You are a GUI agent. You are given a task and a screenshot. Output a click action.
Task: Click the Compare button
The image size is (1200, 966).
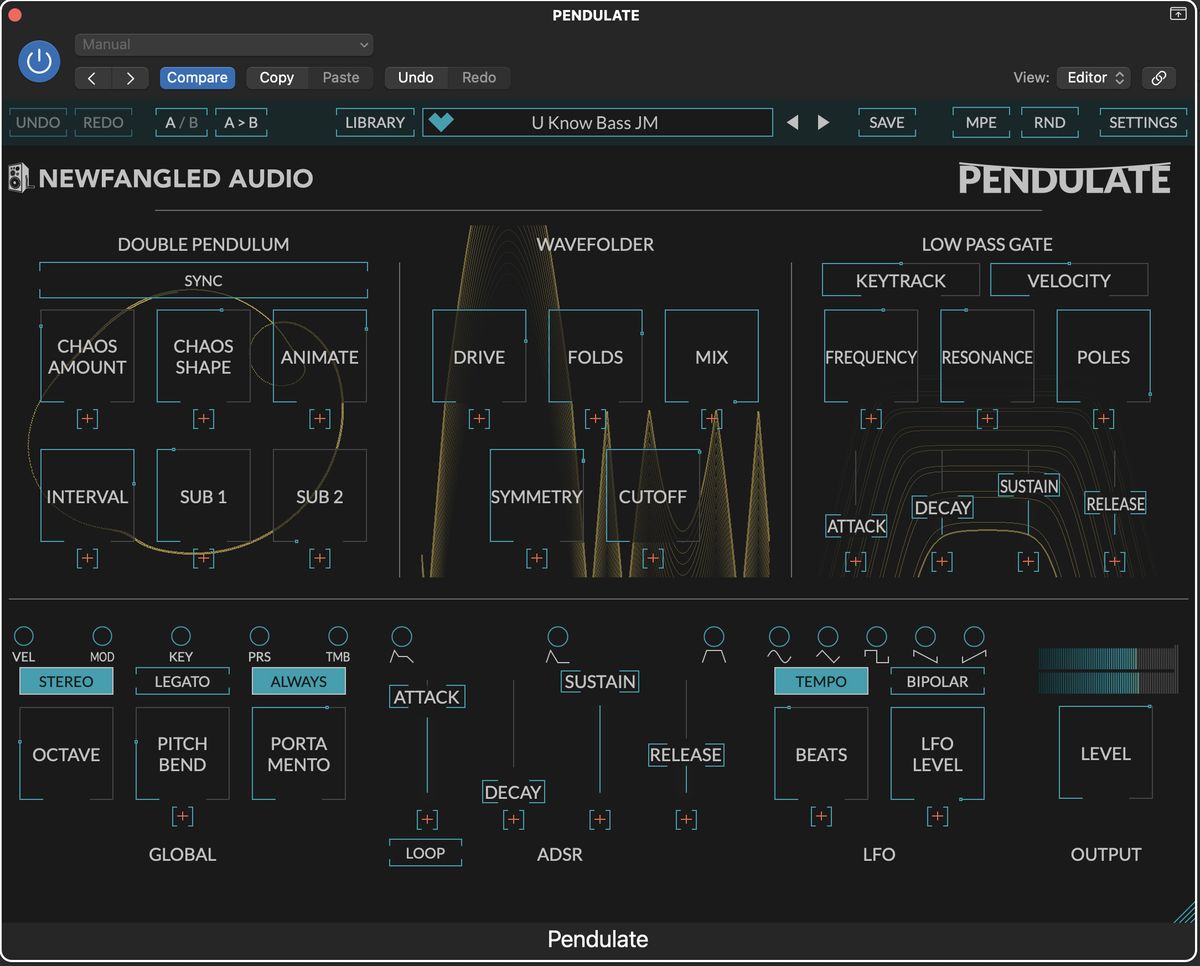click(x=197, y=78)
